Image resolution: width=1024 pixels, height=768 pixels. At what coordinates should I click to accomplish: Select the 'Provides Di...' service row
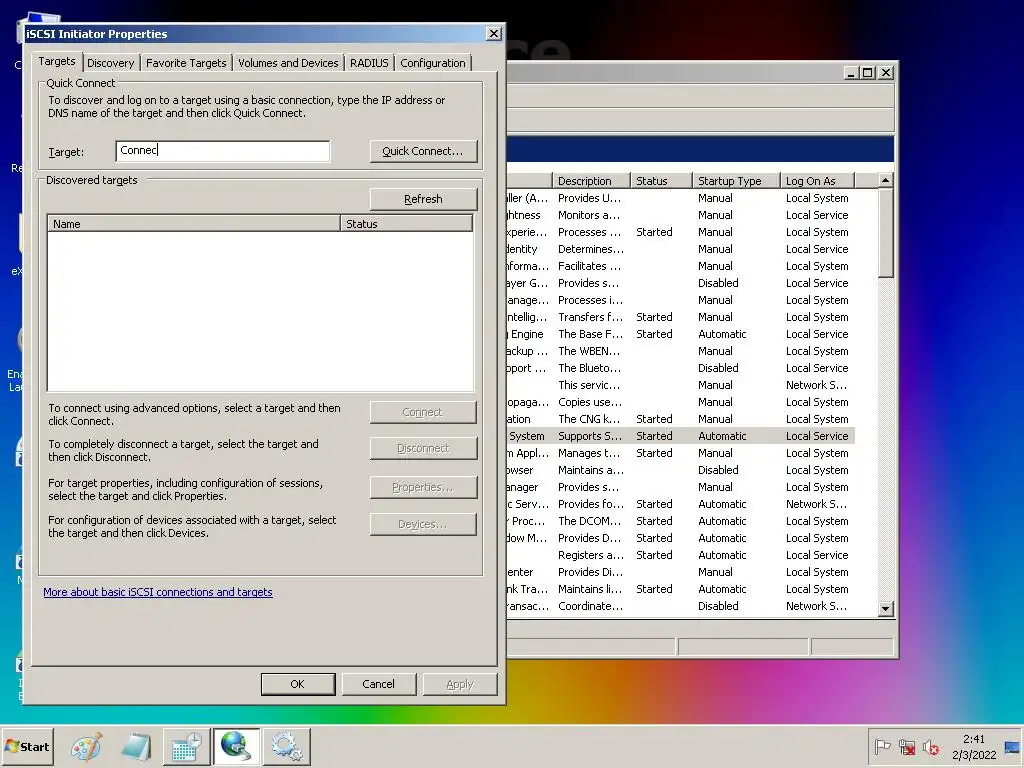pos(680,571)
